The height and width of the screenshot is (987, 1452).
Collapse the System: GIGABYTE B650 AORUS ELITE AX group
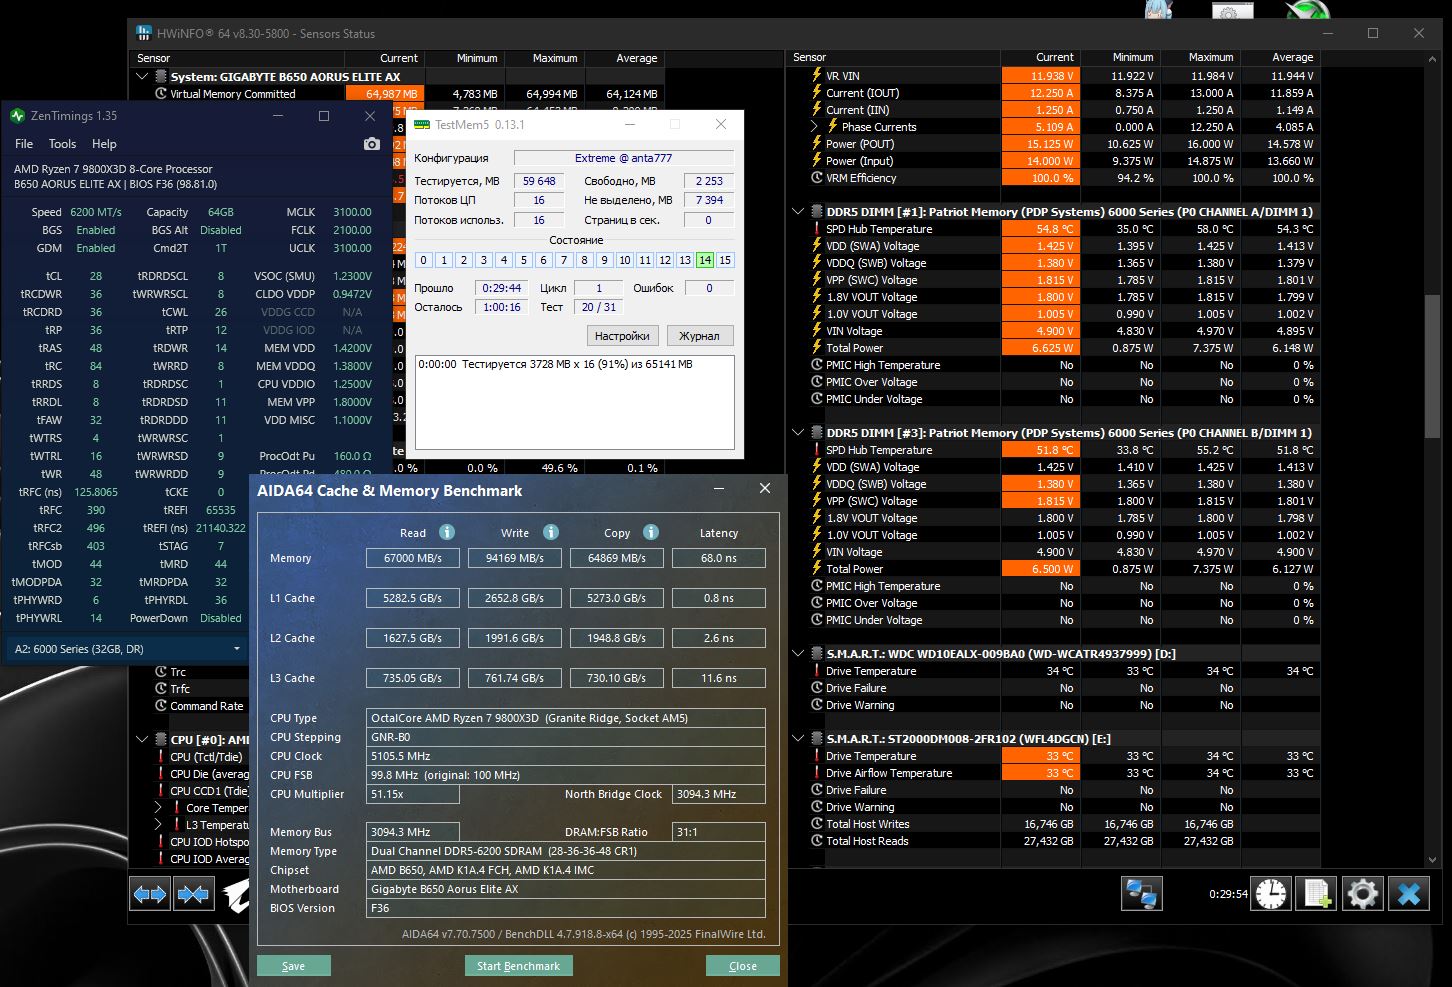point(141,76)
